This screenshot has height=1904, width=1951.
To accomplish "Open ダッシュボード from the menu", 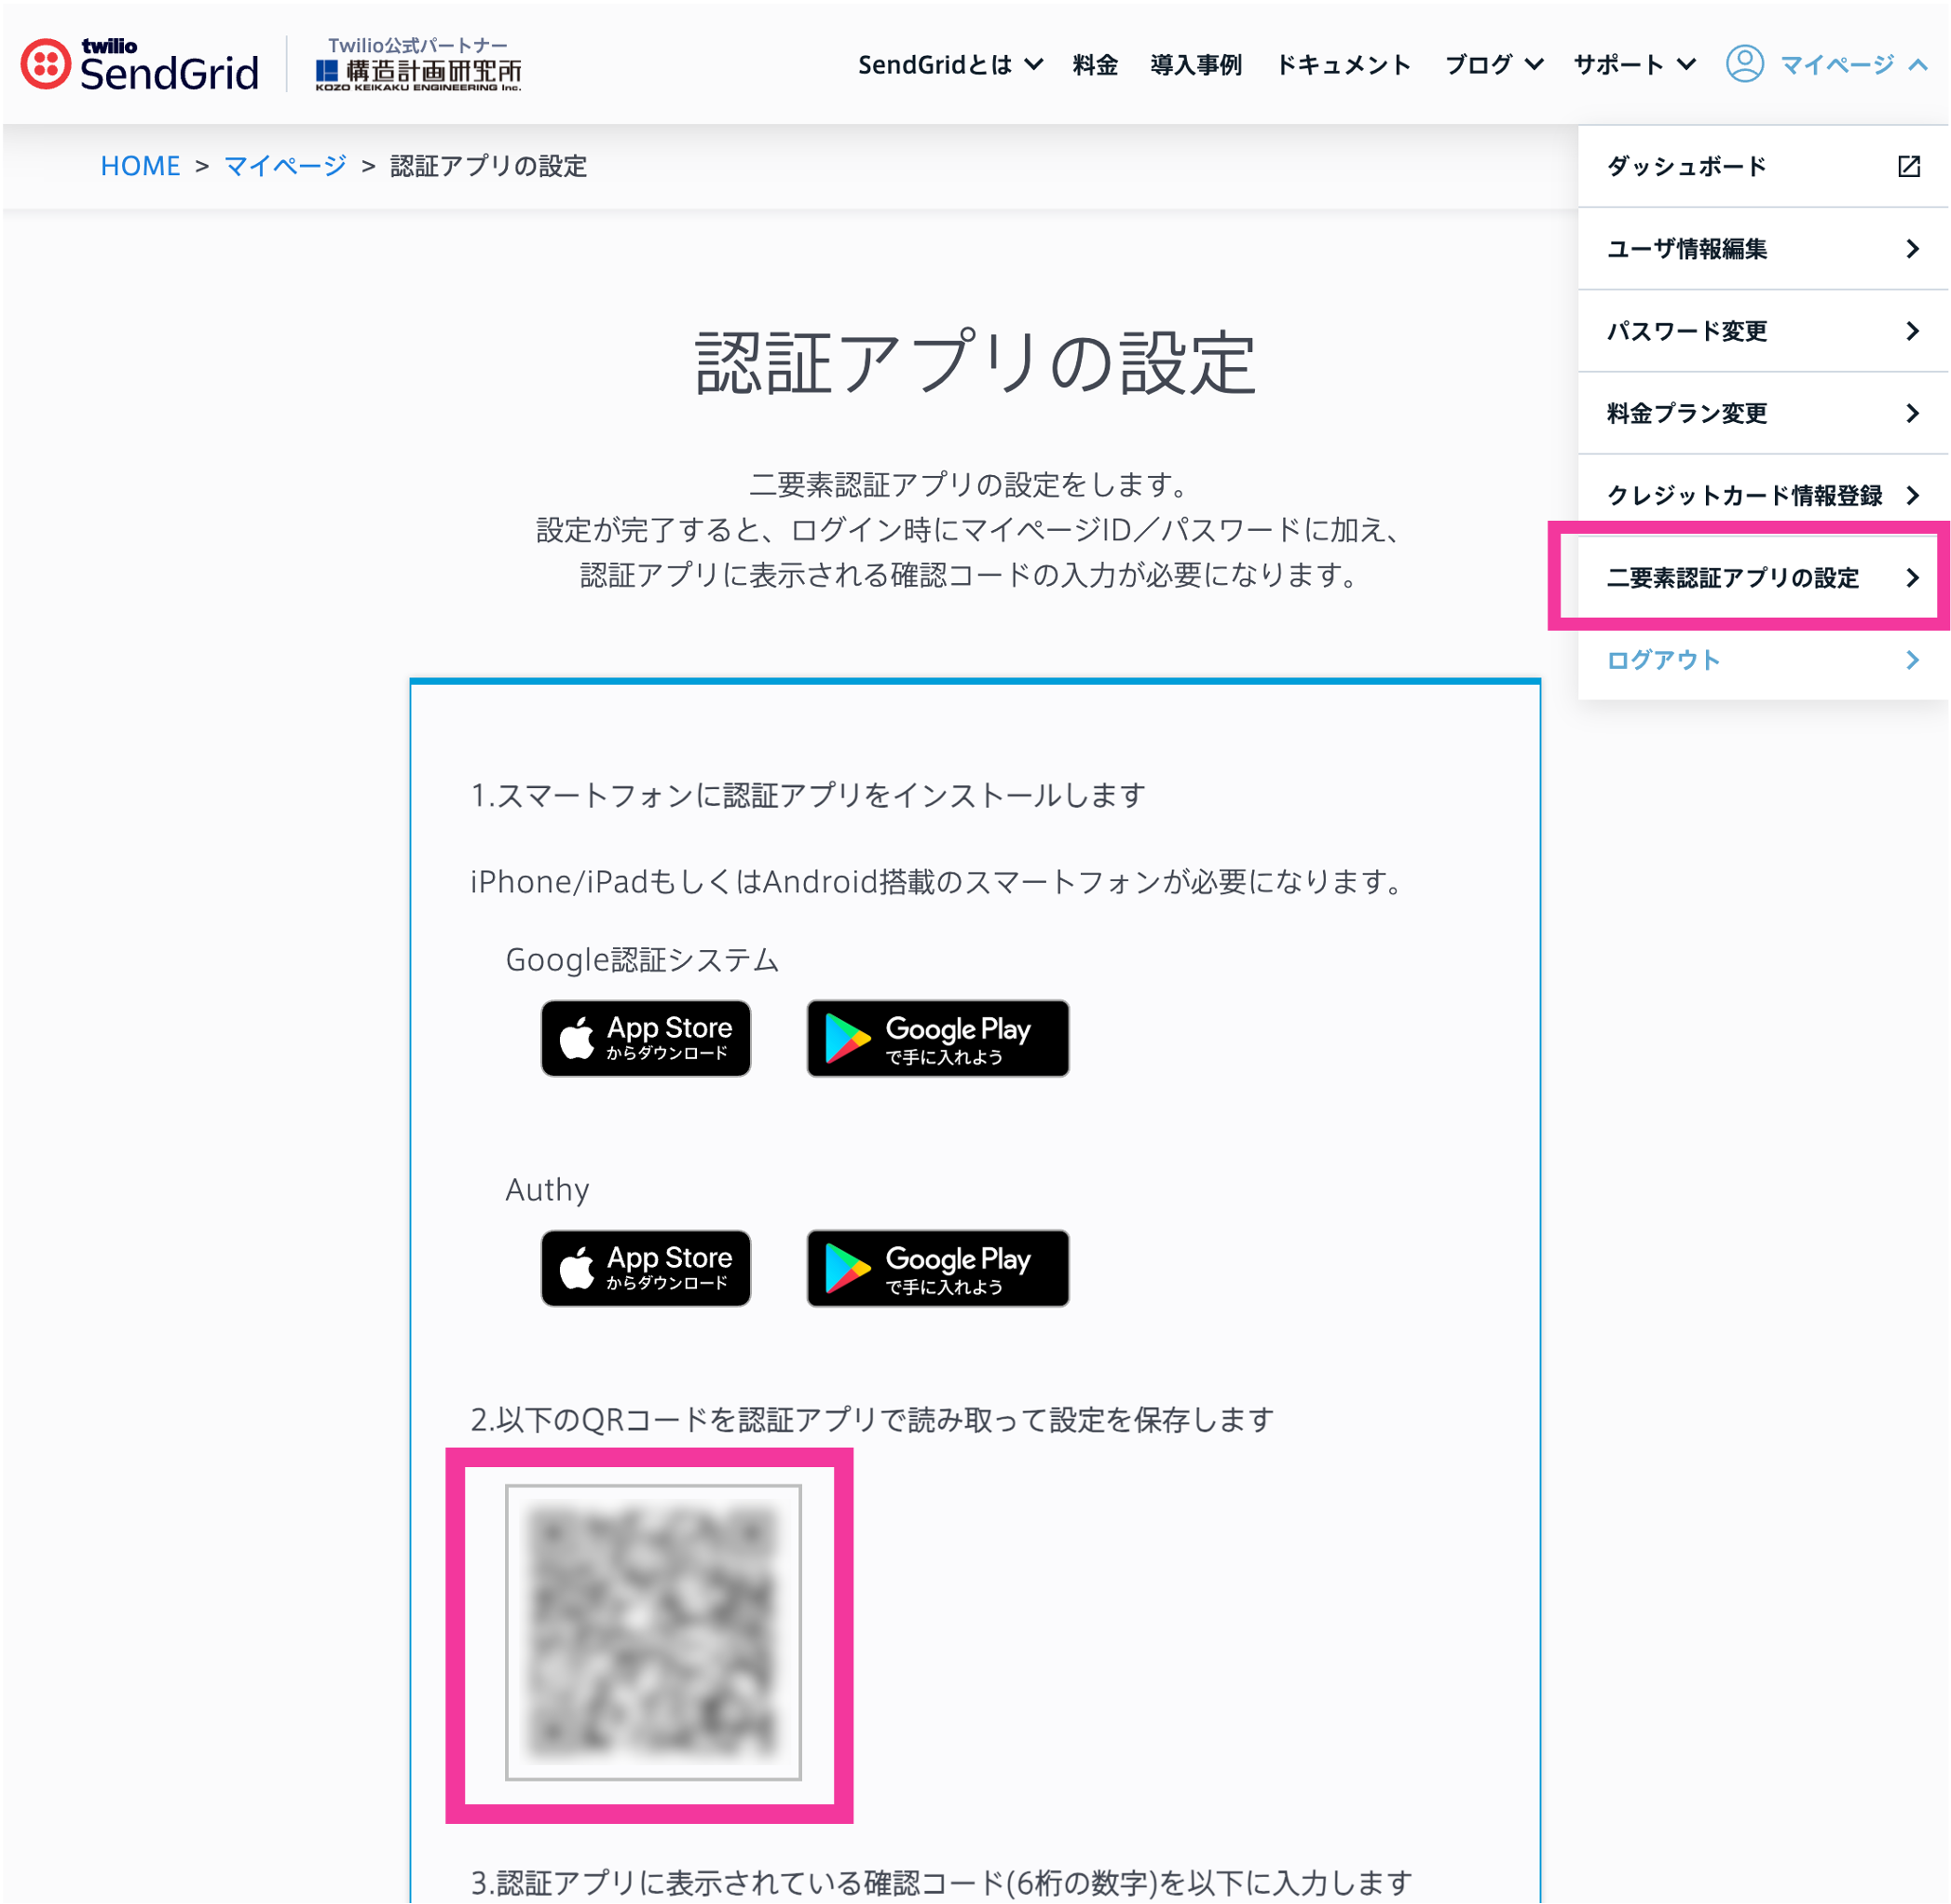I will tap(1762, 166).
